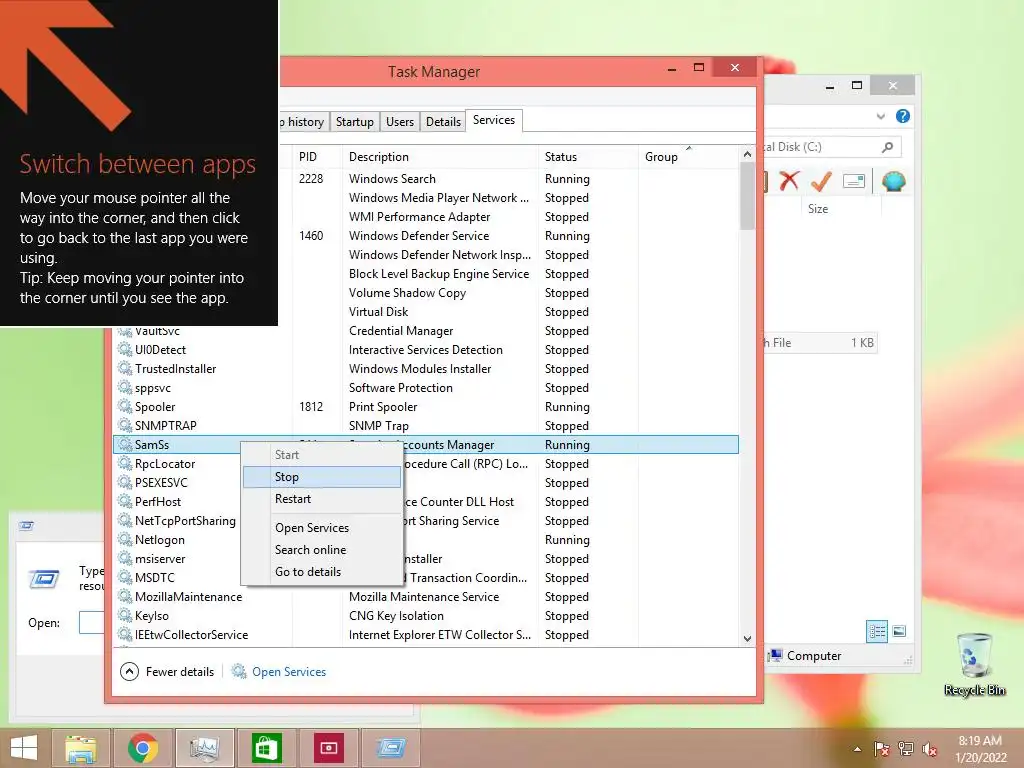This screenshot has height=768, width=1024.
Task: Click the PSEXESVC service gear icon
Action: [125, 482]
